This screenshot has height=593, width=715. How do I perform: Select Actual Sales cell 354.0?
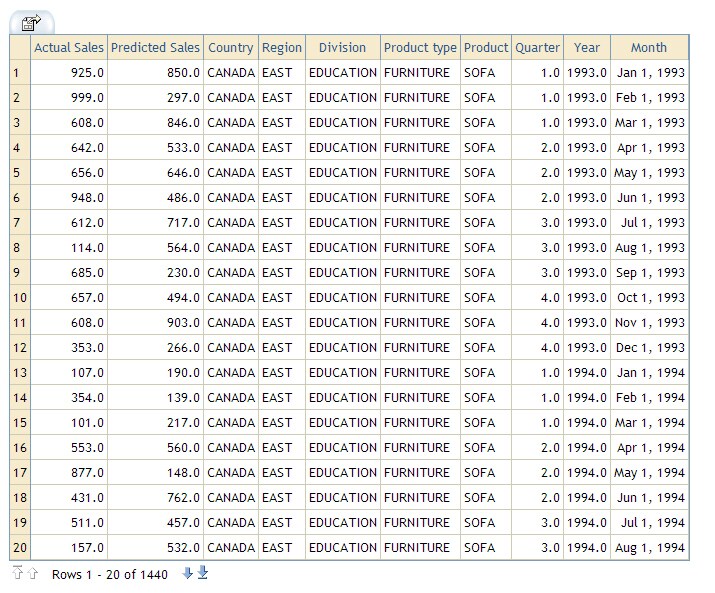point(69,398)
